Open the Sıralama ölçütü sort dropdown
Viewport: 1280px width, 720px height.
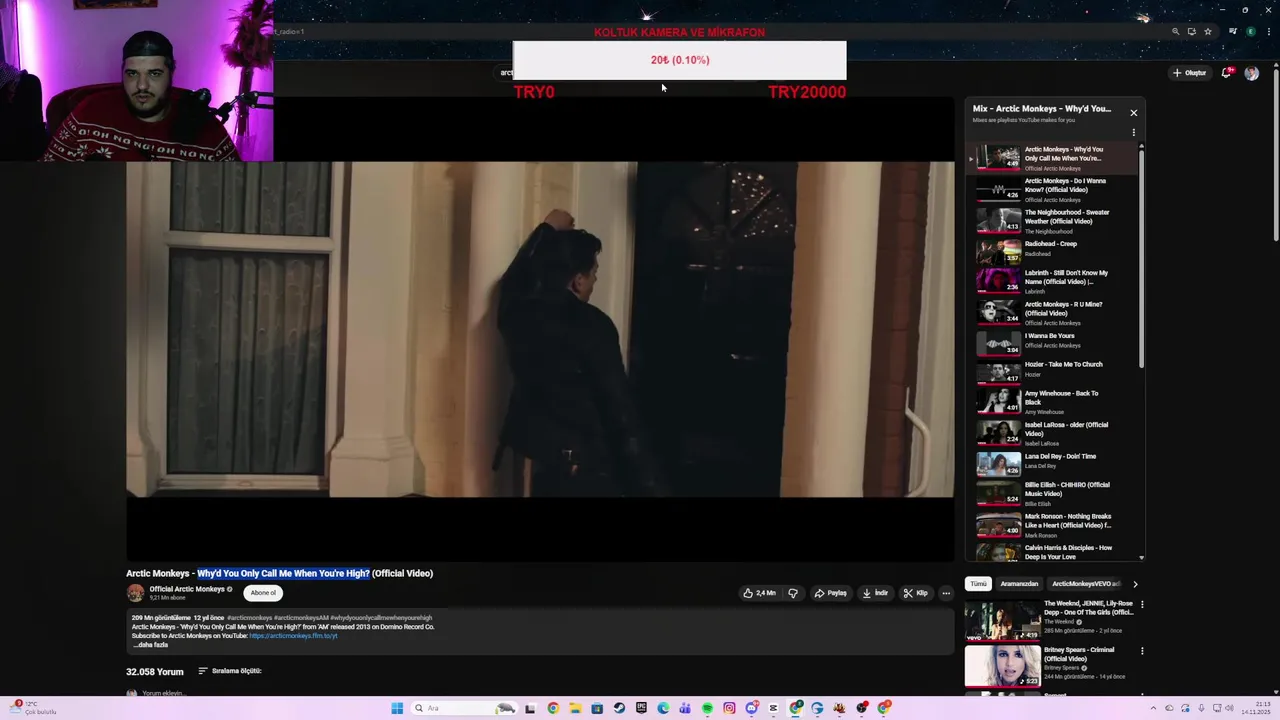(230, 671)
